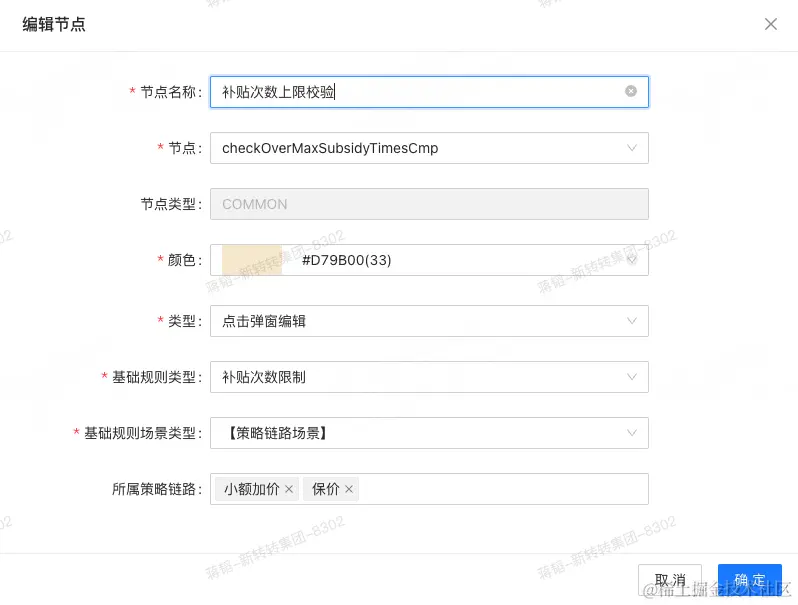Expand the 节点 dropdown arrow
Image resolution: width=798 pixels, height=605 pixels.
[632, 148]
